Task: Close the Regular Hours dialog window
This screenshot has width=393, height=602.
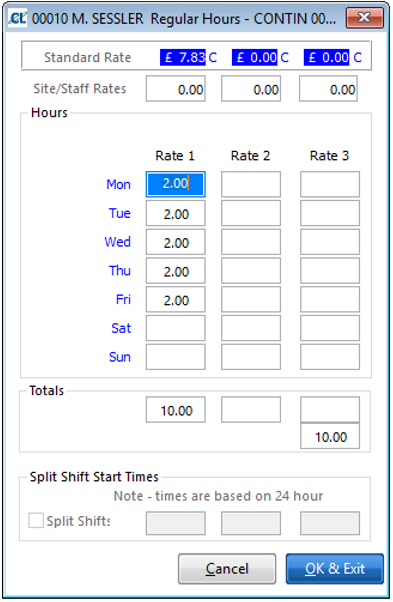Action: click(x=365, y=18)
